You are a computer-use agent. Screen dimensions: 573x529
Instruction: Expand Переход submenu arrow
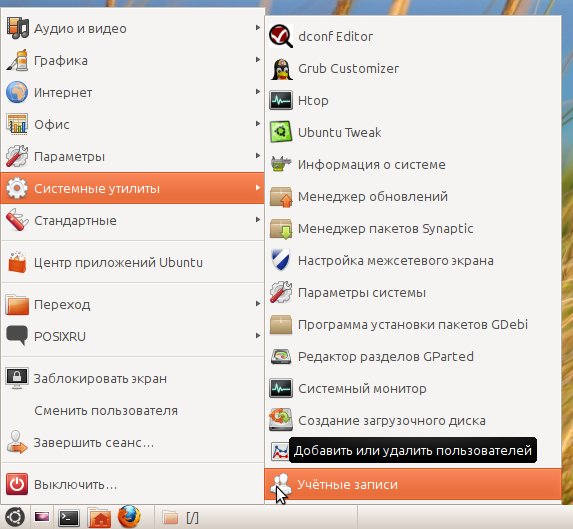(x=258, y=304)
